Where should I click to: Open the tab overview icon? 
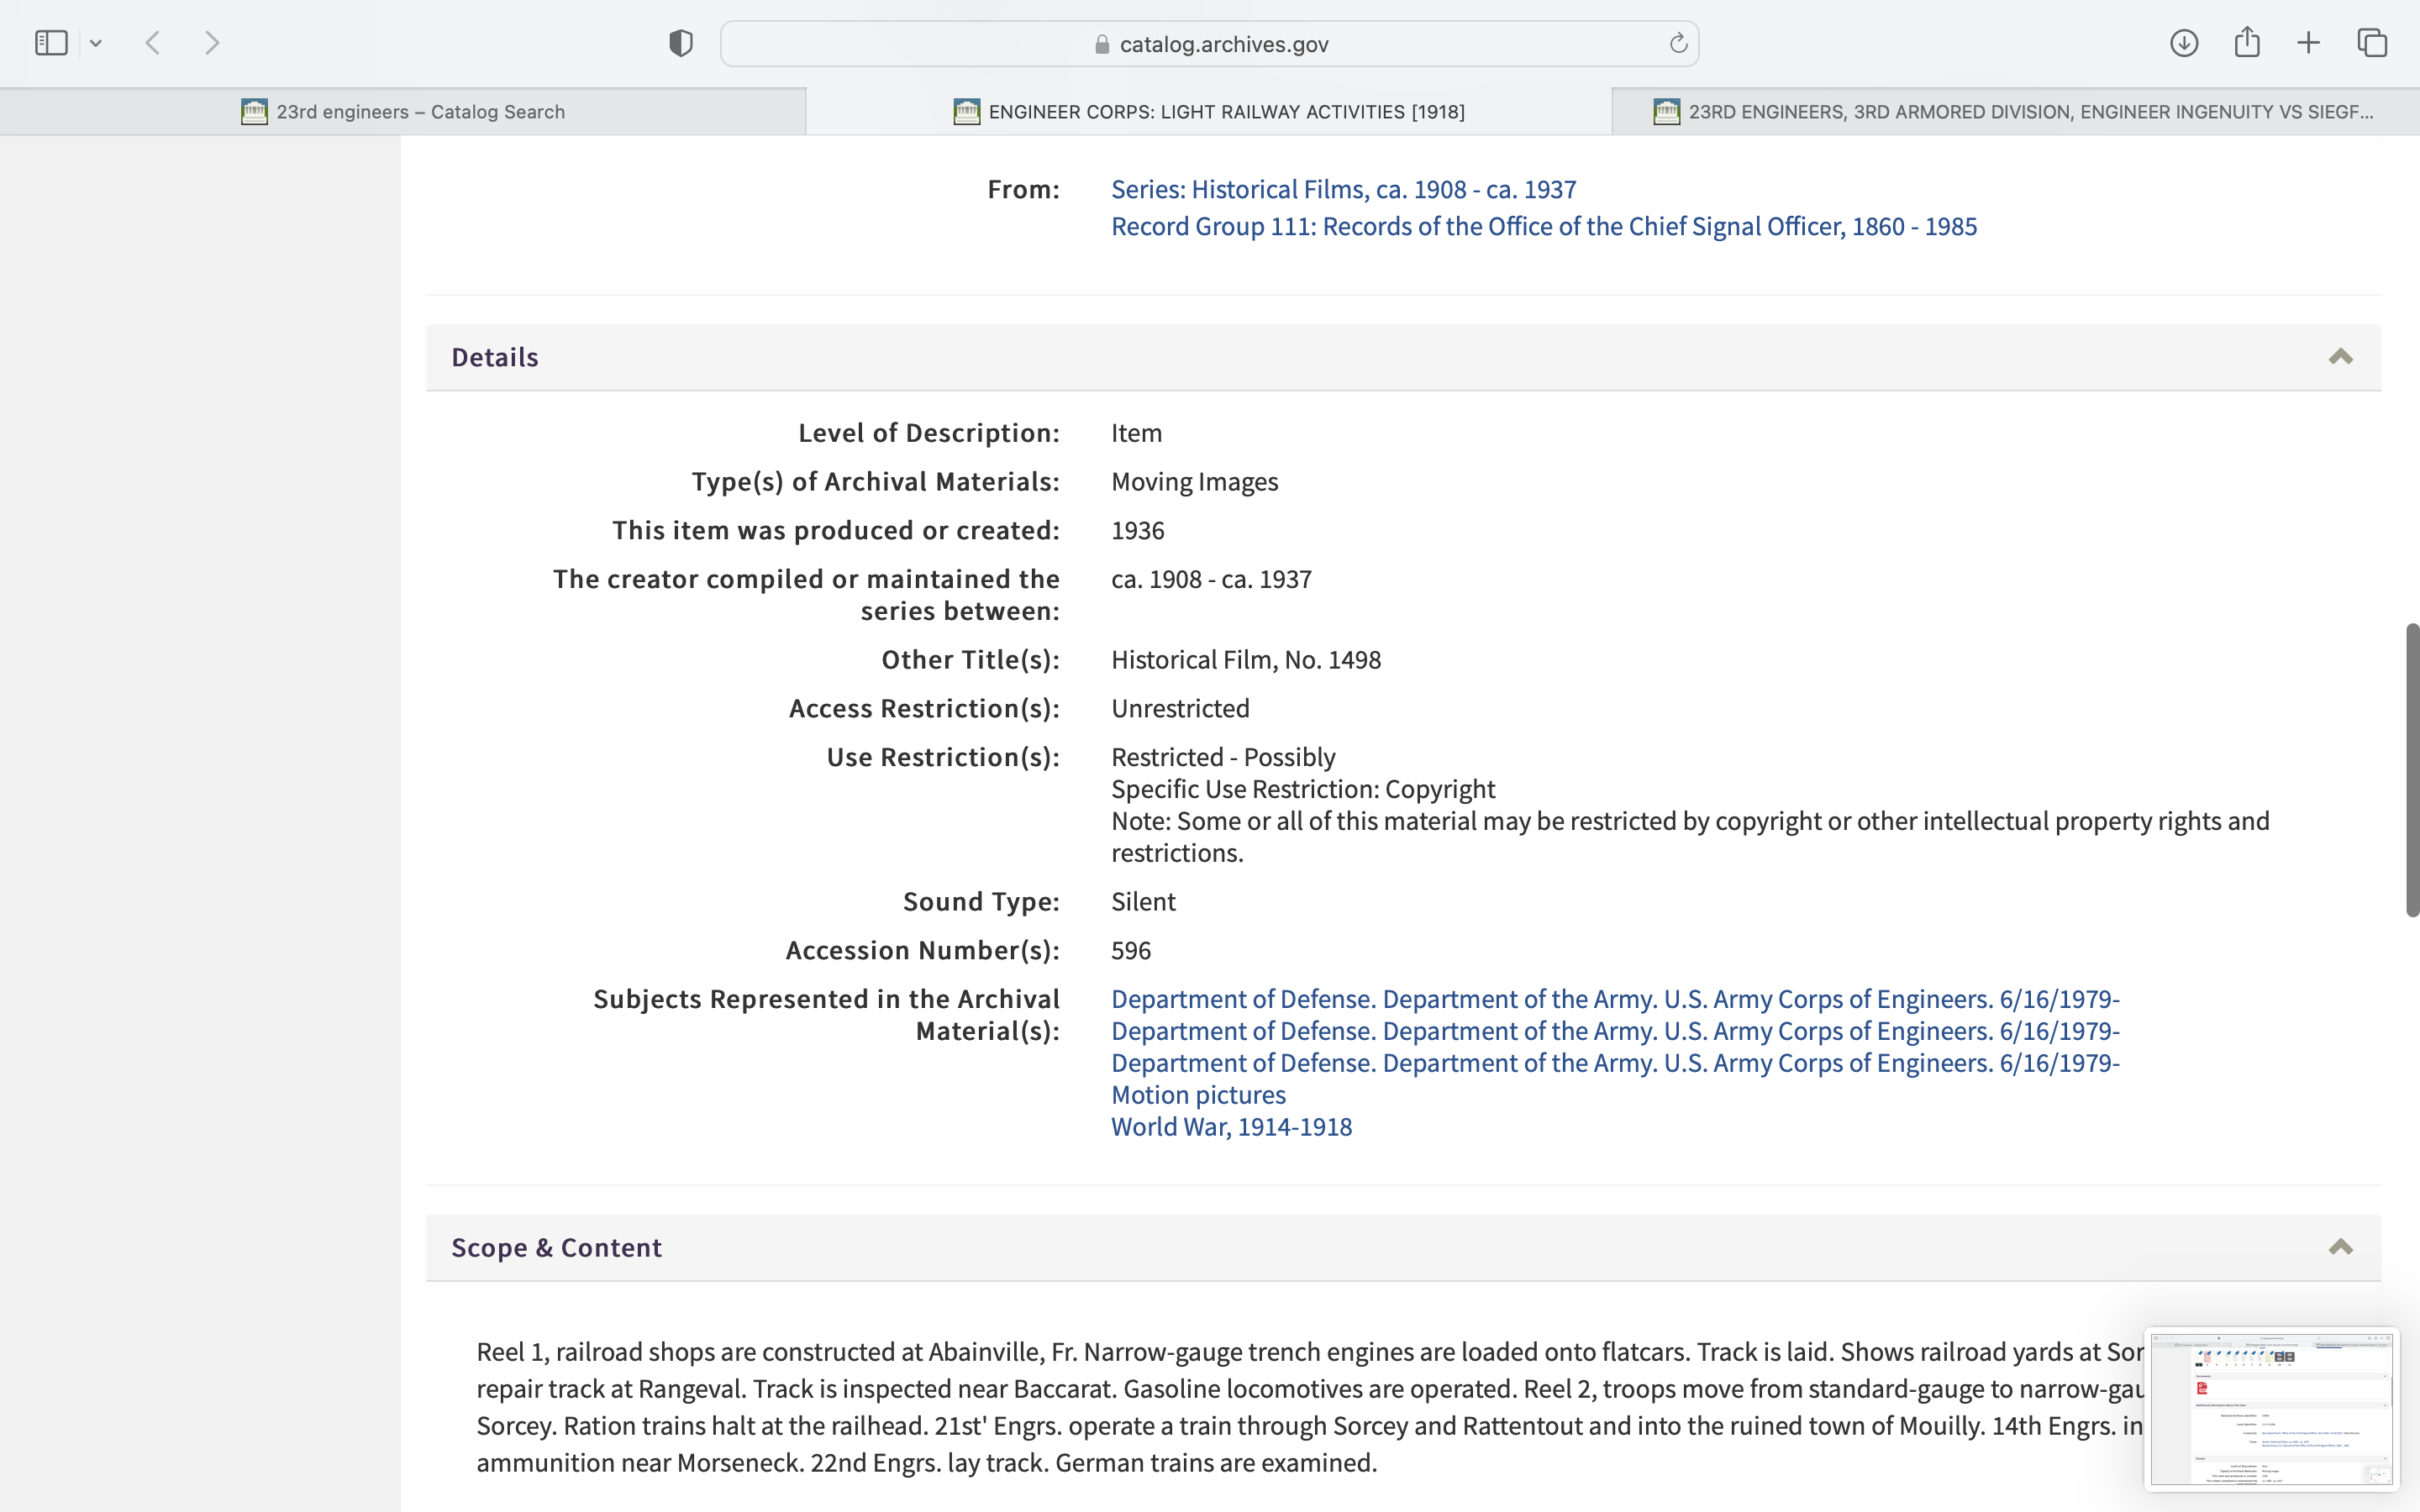(2372, 43)
